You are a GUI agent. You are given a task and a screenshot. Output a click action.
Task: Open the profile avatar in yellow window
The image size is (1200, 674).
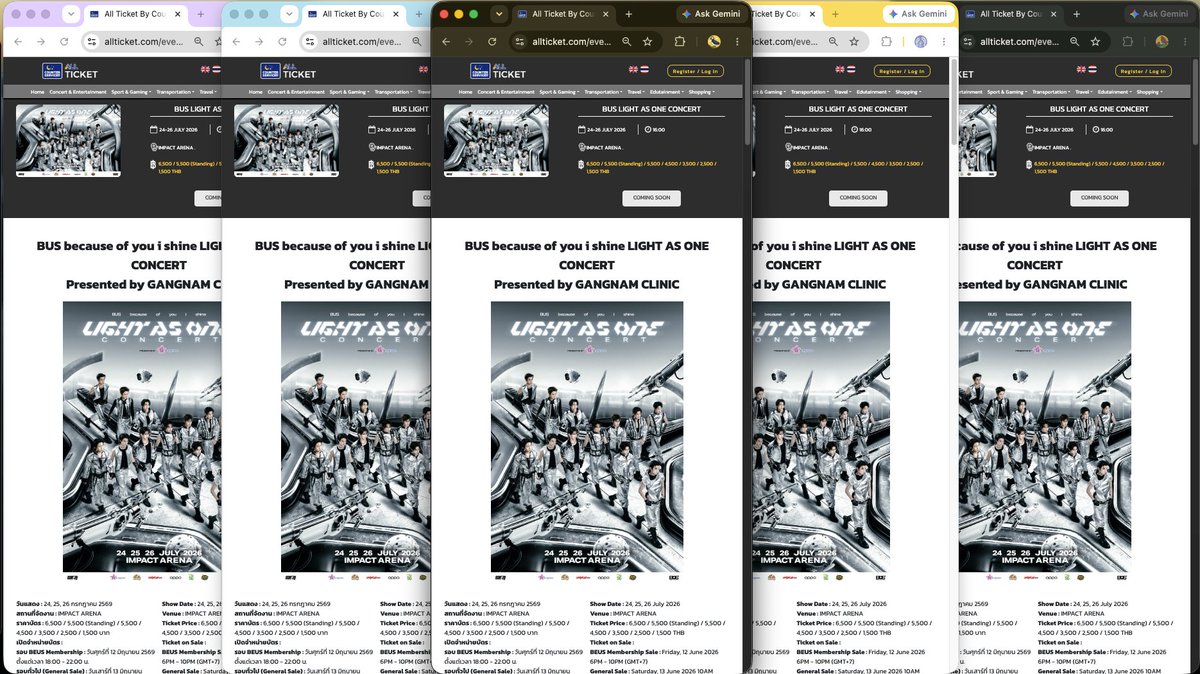pos(920,42)
